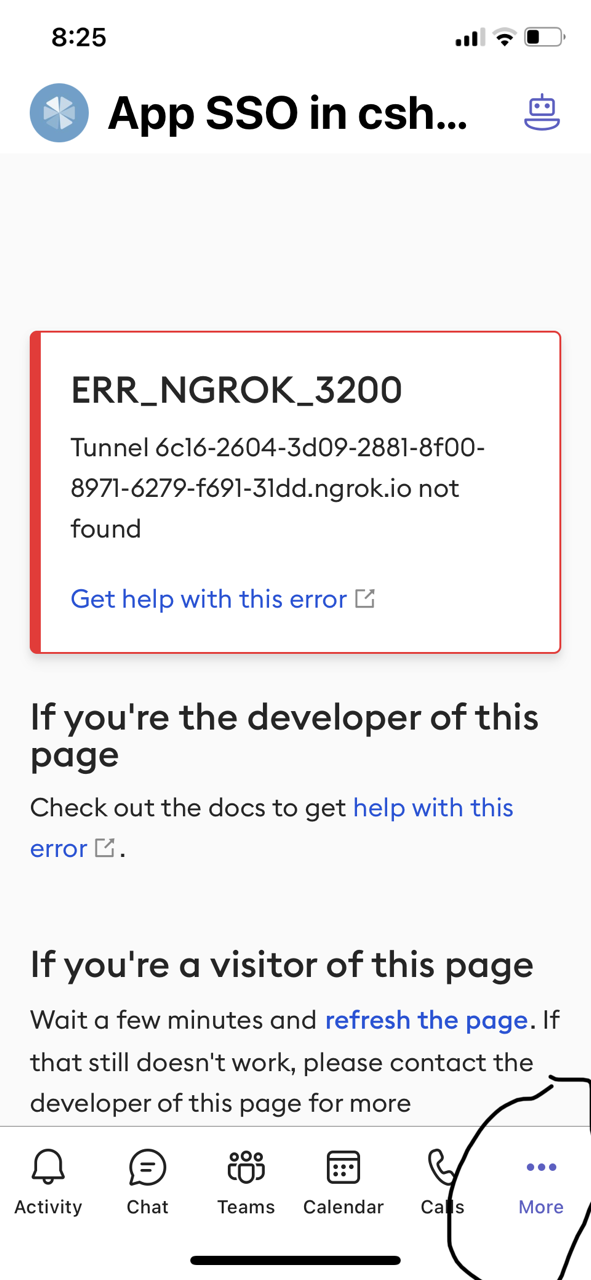Tap the App SSO app avatar icon
This screenshot has width=591, height=1280.
59,112
